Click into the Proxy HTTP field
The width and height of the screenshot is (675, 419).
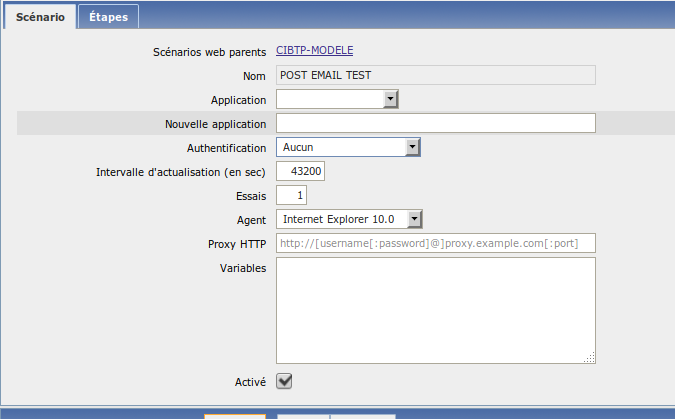point(435,243)
